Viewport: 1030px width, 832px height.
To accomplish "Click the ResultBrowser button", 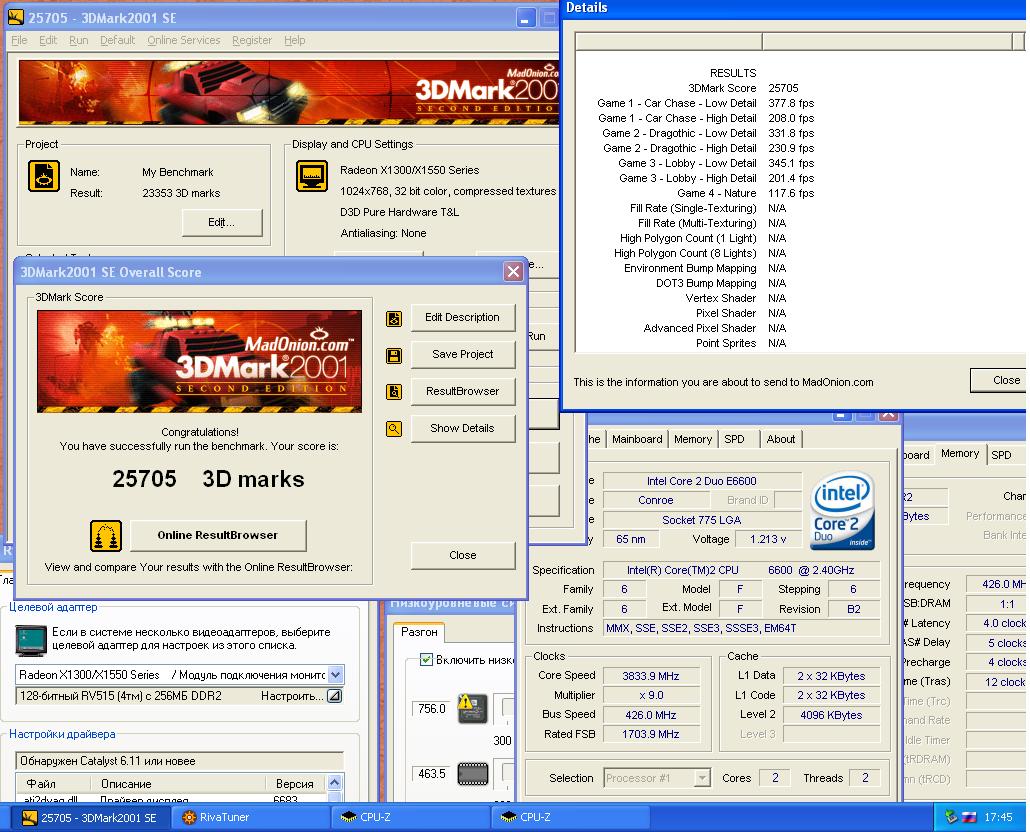I will tap(462, 391).
